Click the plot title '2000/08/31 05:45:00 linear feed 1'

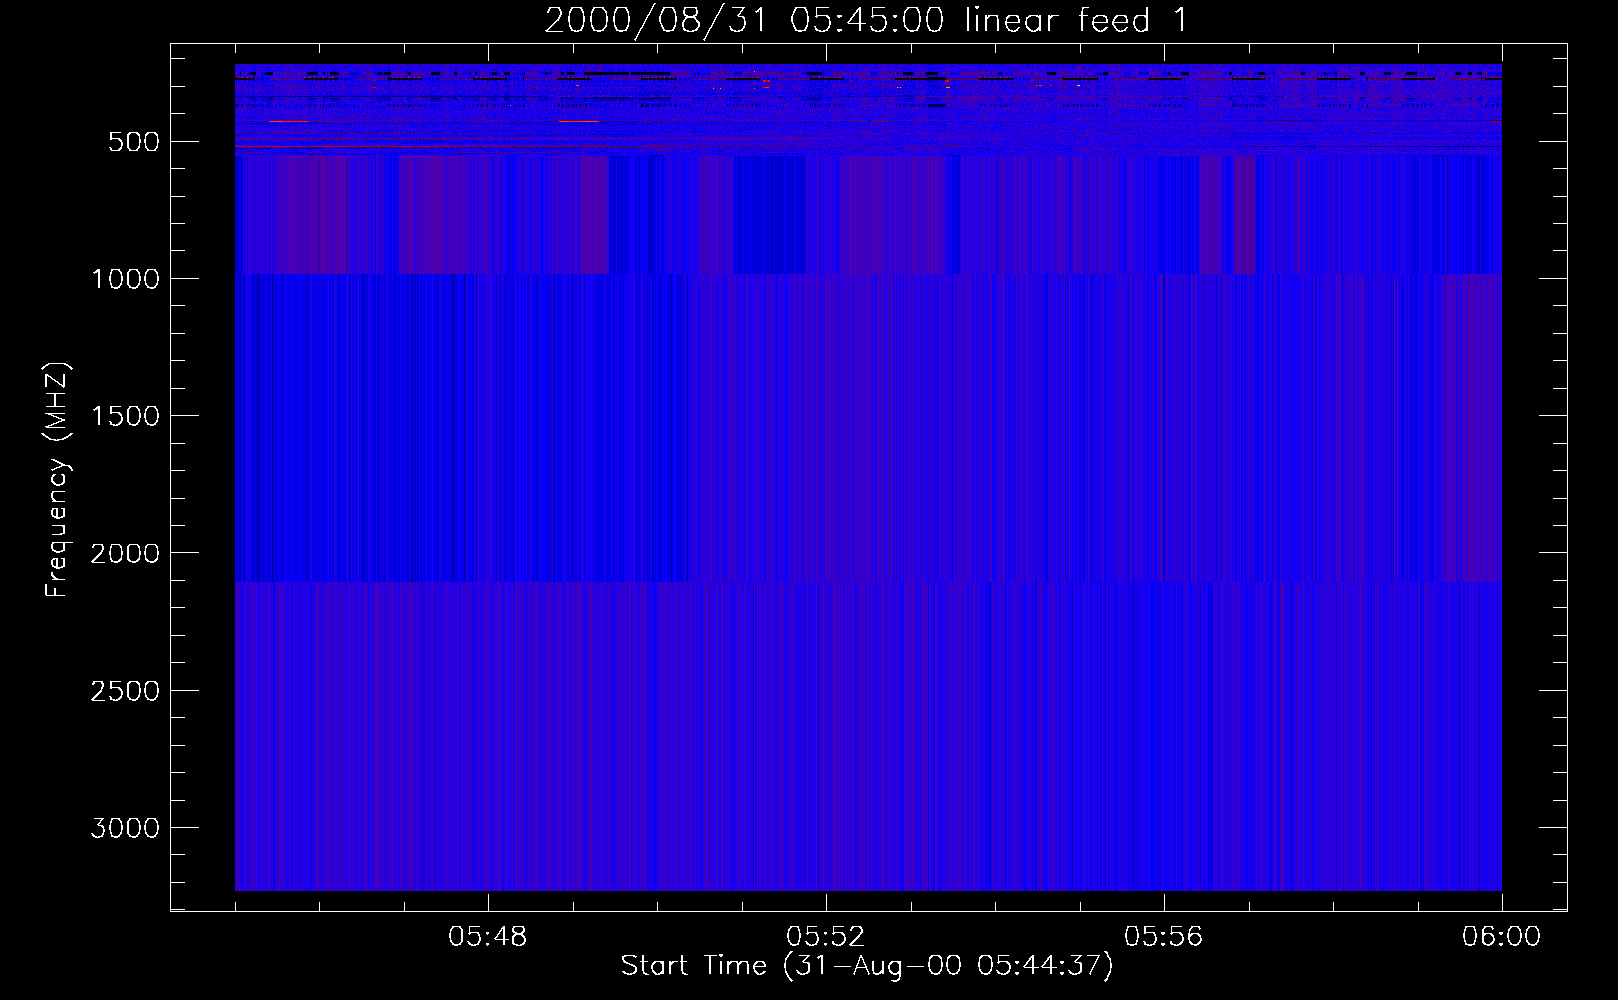coord(866,20)
